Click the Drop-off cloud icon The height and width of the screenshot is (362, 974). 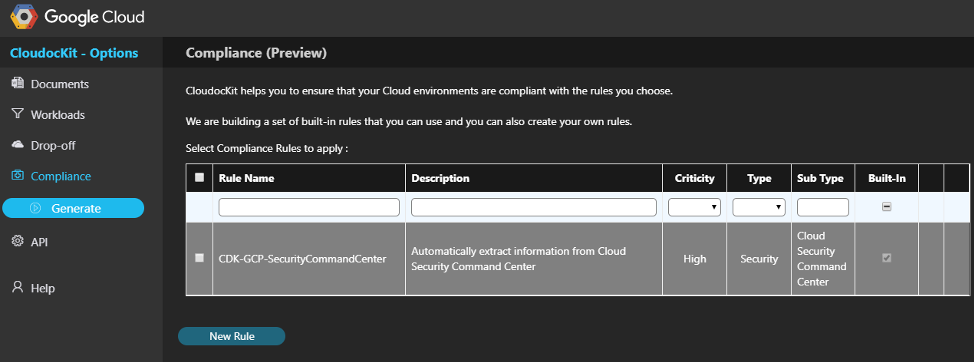click(x=18, y=145)
